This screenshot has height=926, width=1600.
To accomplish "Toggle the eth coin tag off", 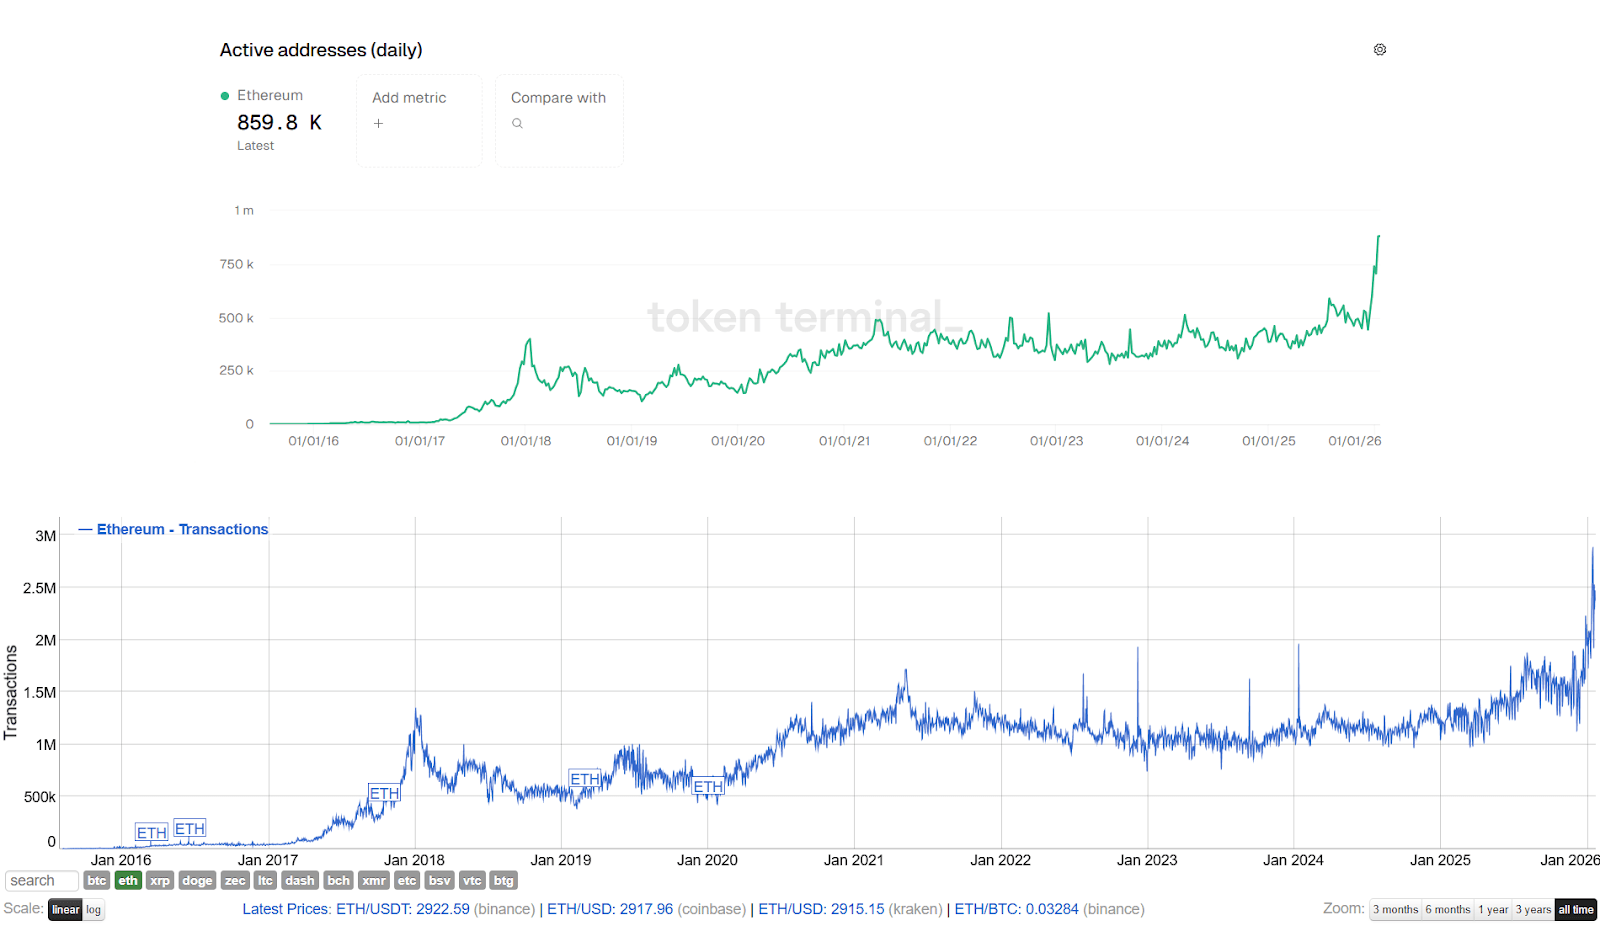I will tap(128, 881).
